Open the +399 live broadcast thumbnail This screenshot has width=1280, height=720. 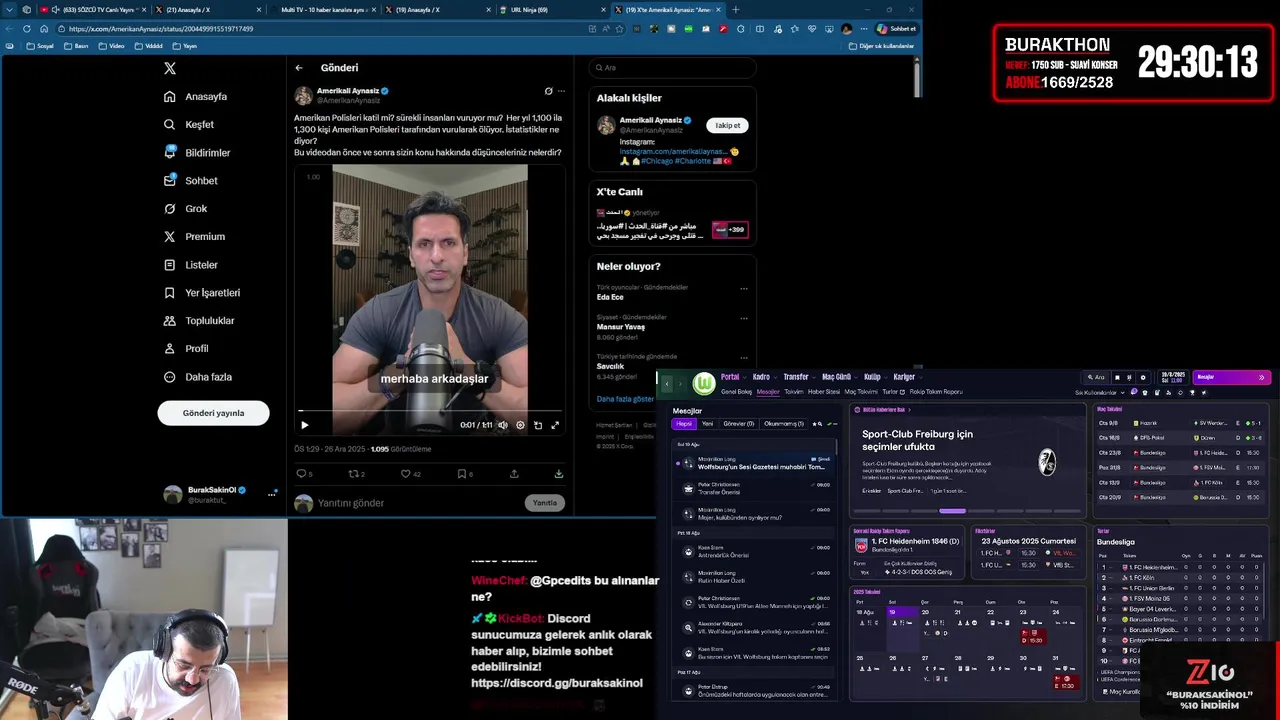coord(729,230)
